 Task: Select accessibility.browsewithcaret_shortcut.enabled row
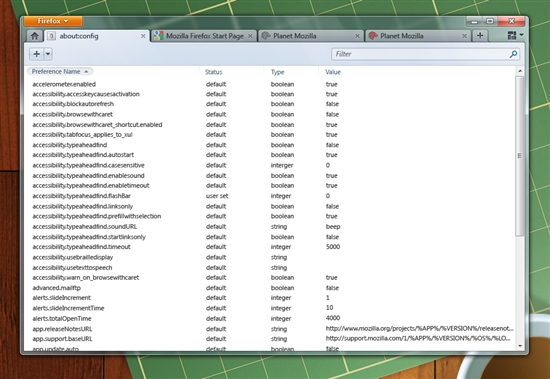[x=270, y=125]
